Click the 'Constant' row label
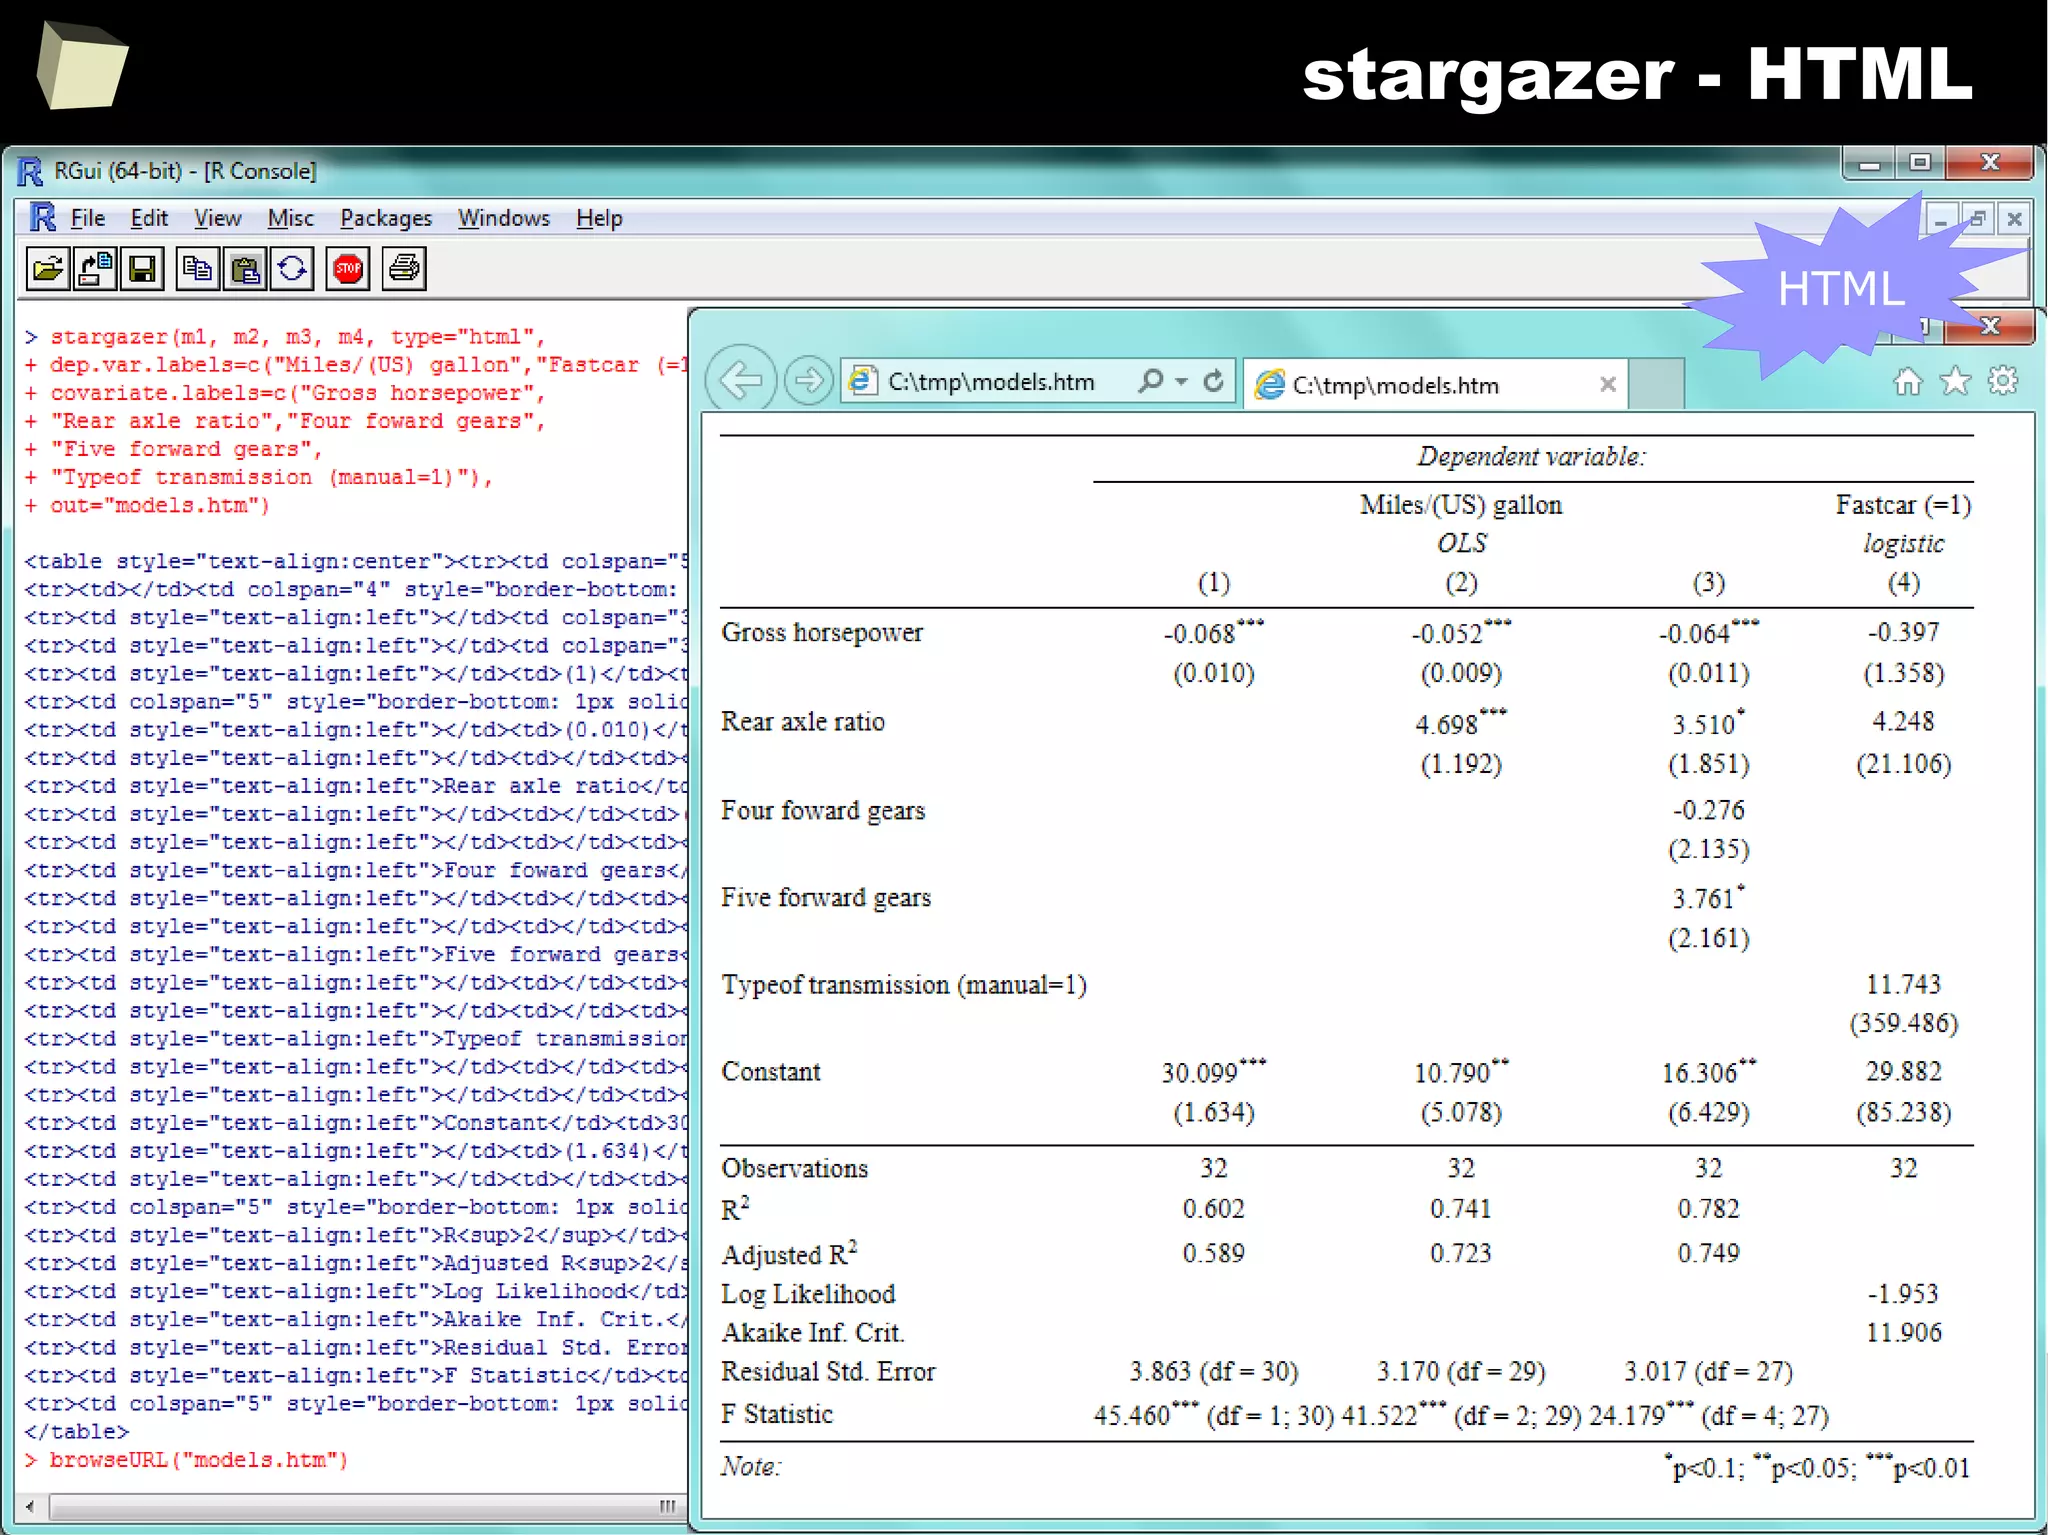 pyautogui.click(x=771, y=1072)
